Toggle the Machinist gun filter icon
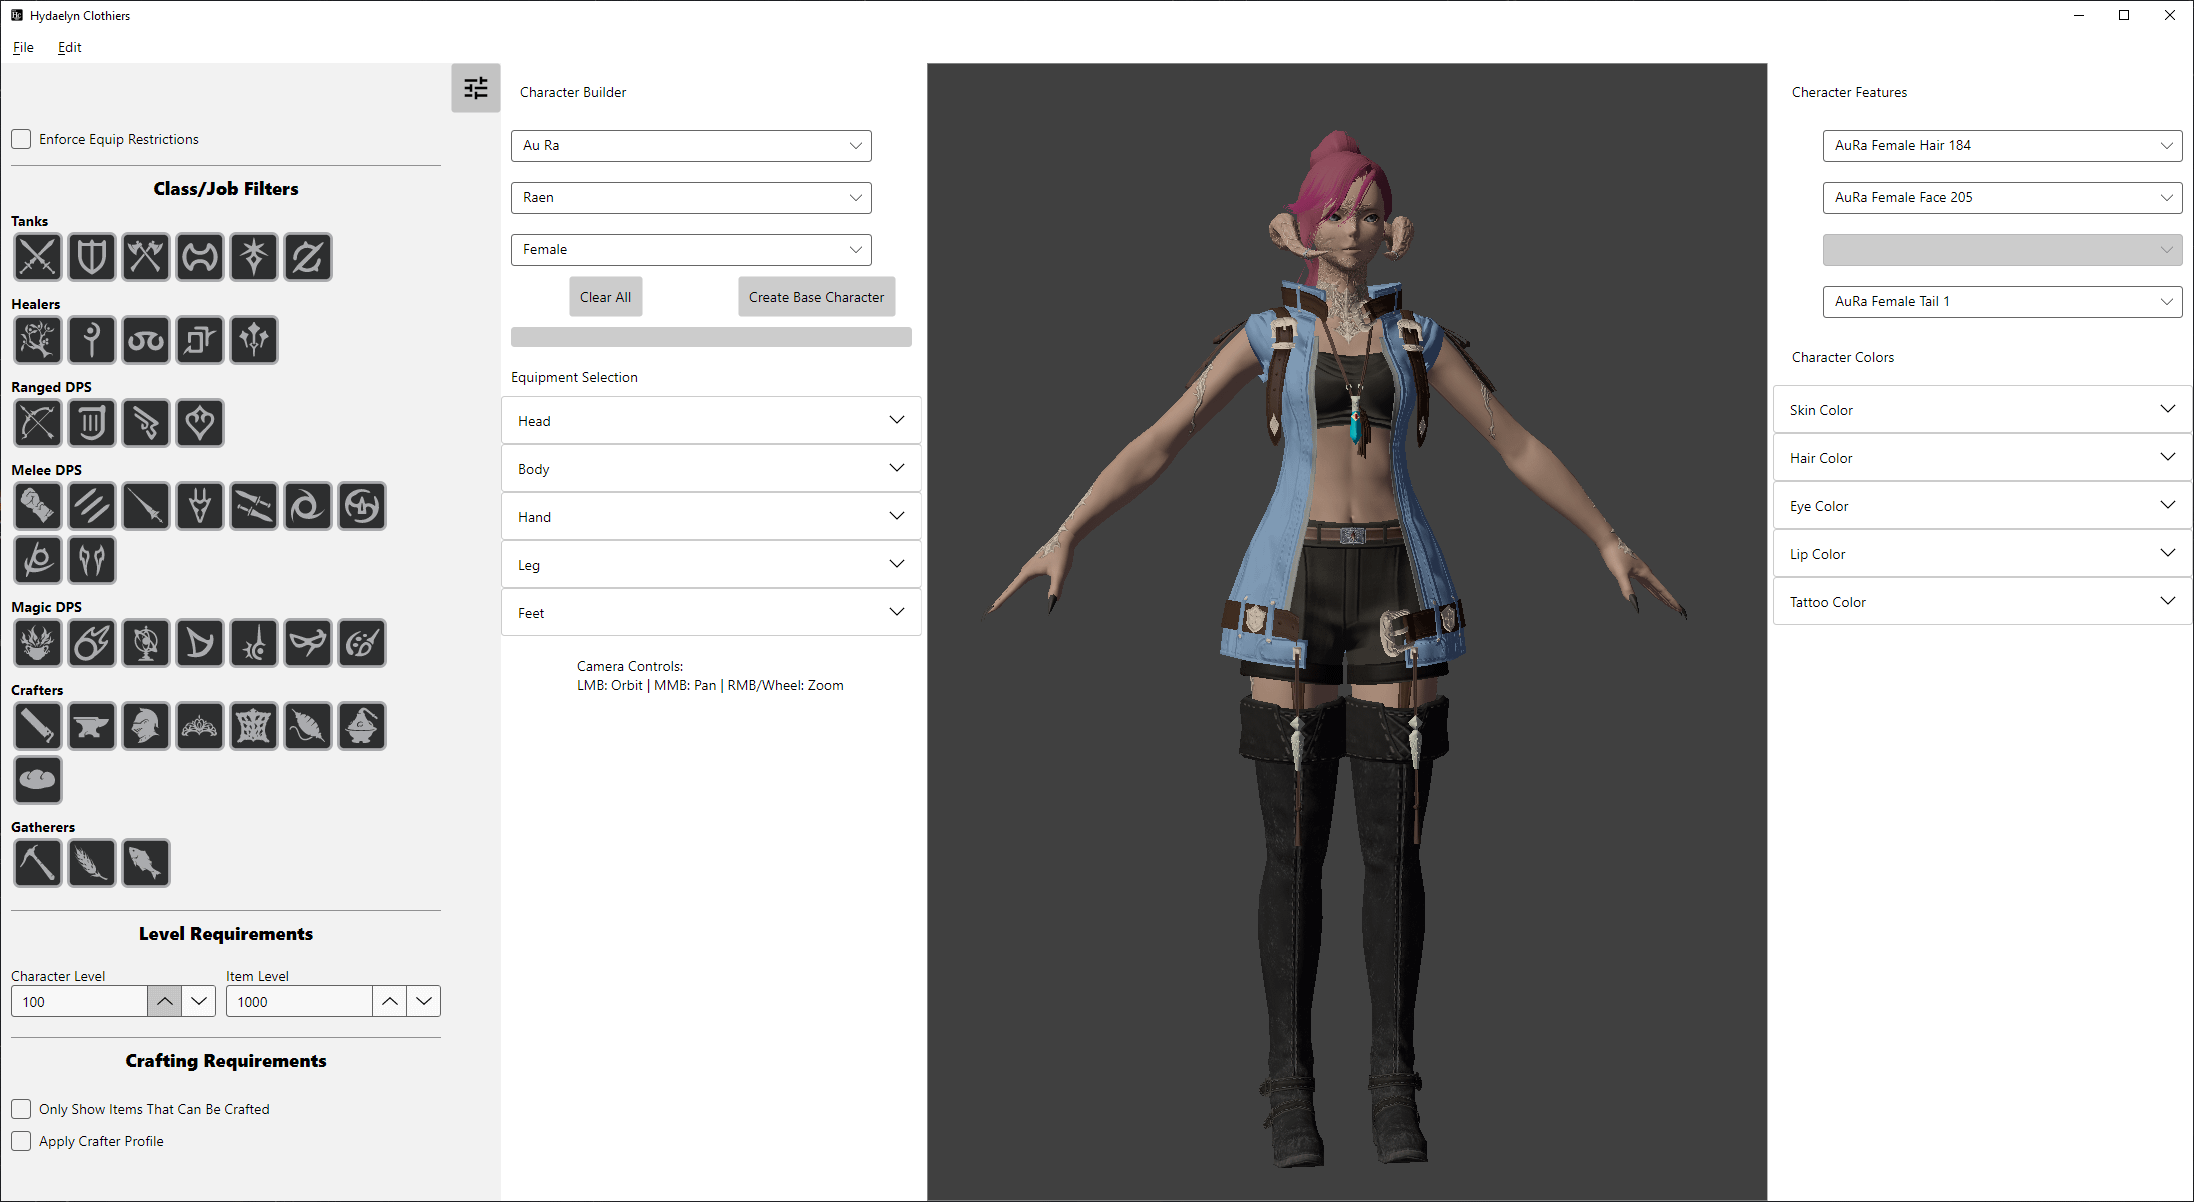The width and height of the screenshot is (2194, 1202). click(x=146, y=423)
